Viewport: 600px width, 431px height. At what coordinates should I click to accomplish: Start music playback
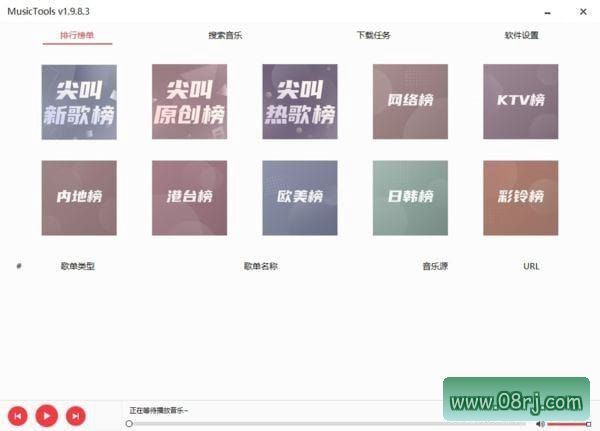click(x=47, y=416)
